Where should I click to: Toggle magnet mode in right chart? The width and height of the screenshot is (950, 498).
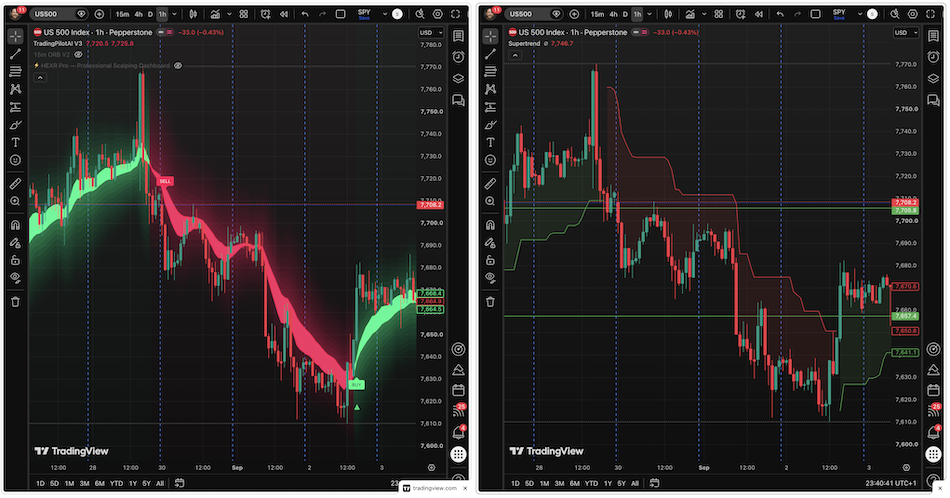(490, 225)
